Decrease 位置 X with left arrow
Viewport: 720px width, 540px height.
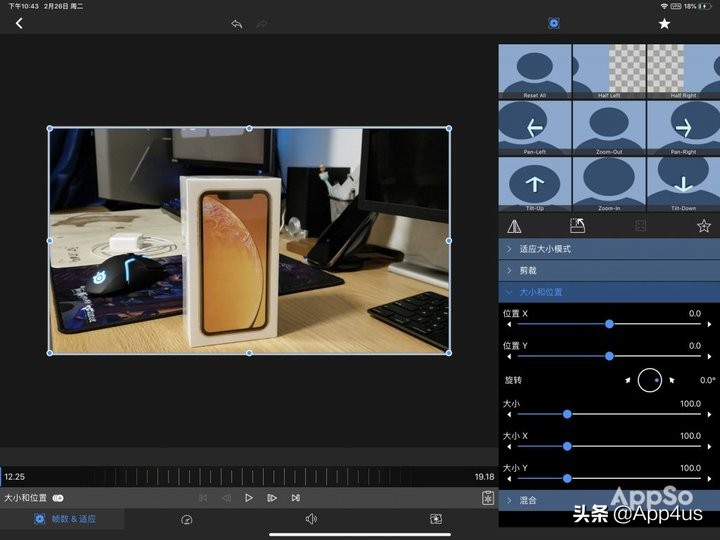click(509, 324)
